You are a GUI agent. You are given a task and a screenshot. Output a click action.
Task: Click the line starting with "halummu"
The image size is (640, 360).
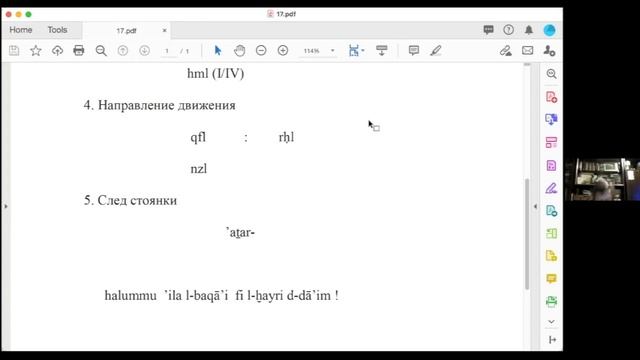222,296
